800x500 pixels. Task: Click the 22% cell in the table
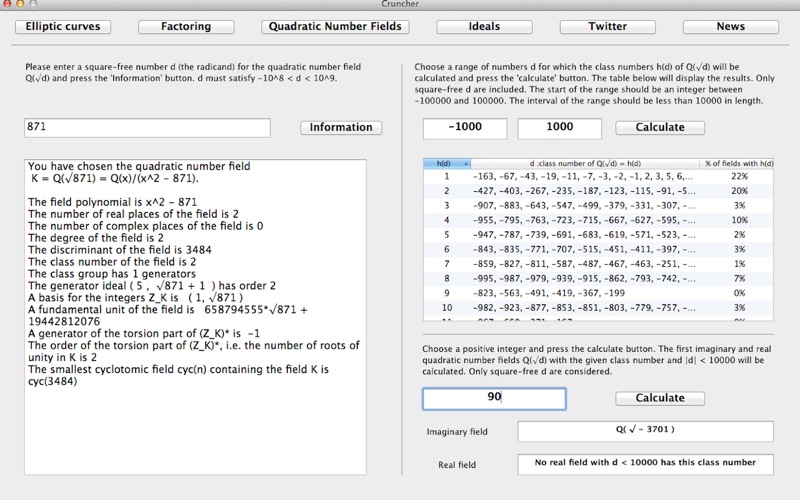tap(739, 177)
